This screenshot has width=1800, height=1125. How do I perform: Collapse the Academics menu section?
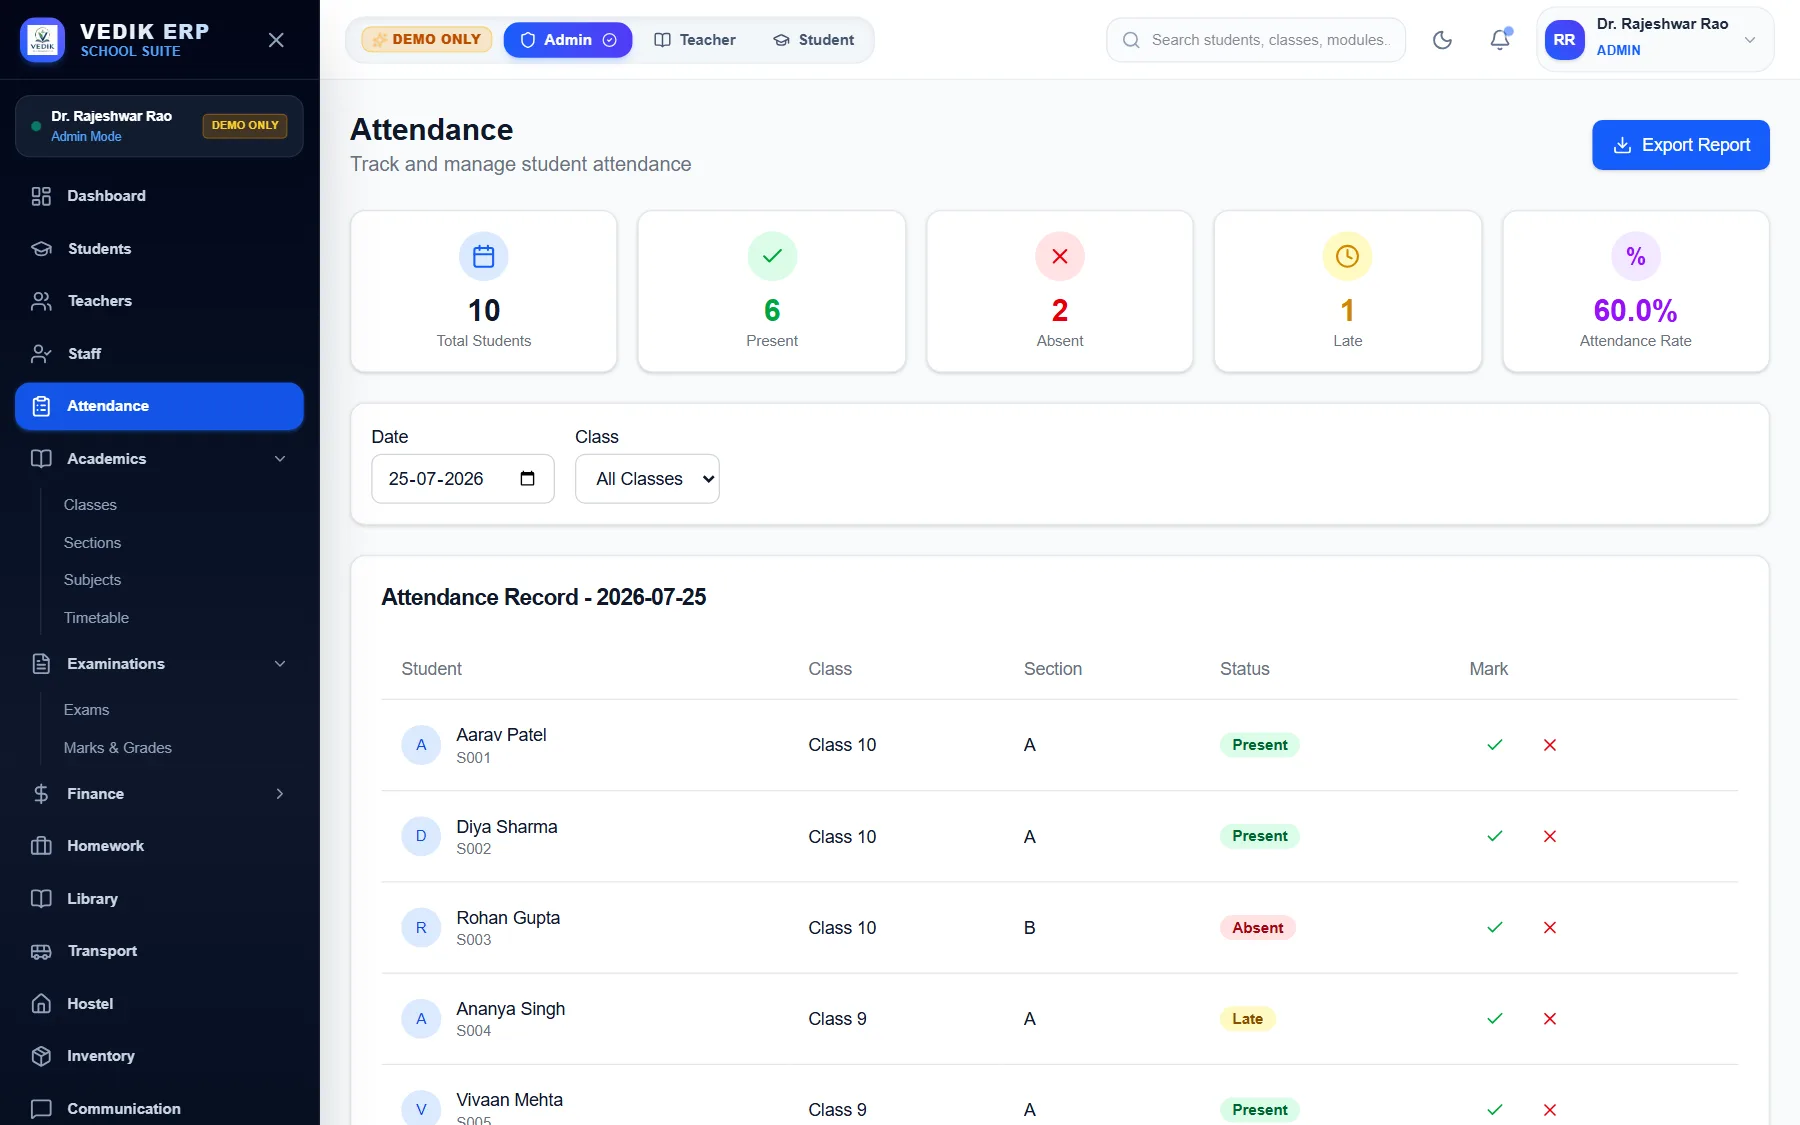coord(280,459)
